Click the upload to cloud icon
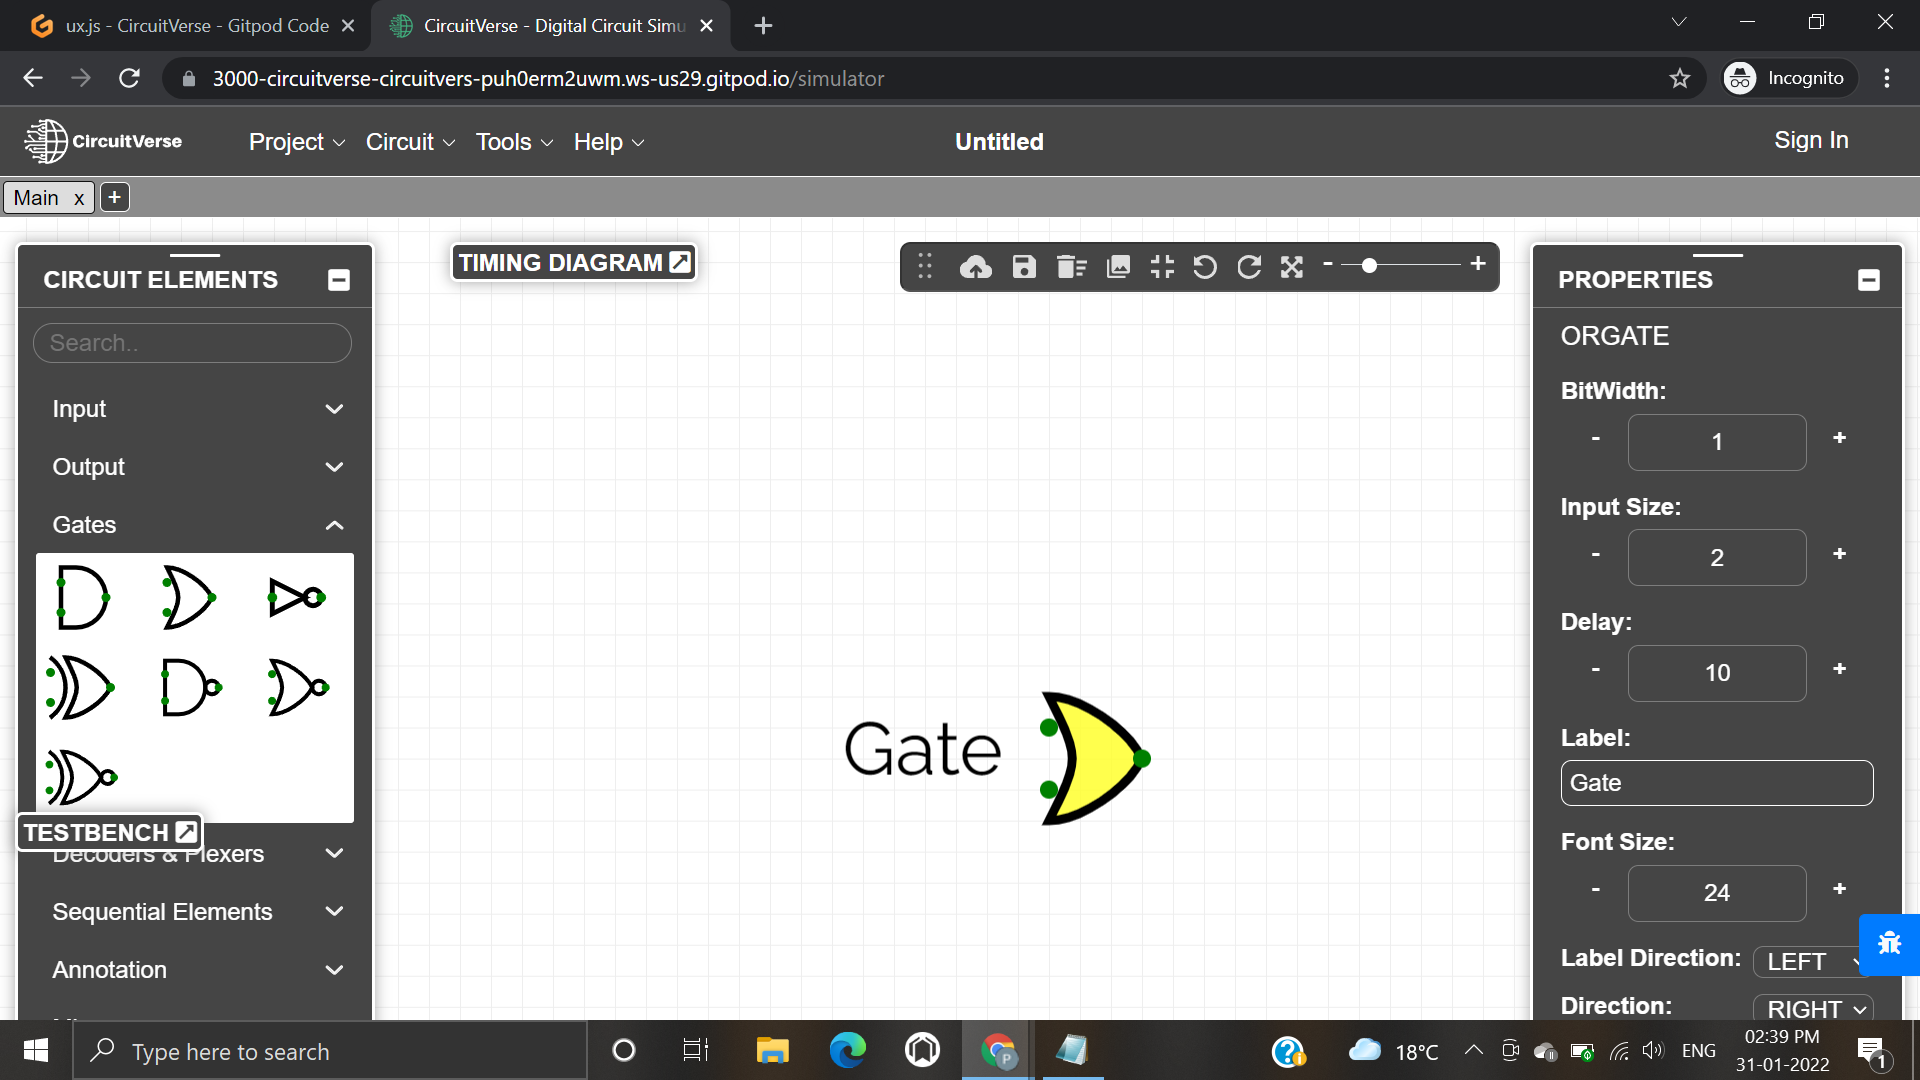 click(x=975, y=267)
